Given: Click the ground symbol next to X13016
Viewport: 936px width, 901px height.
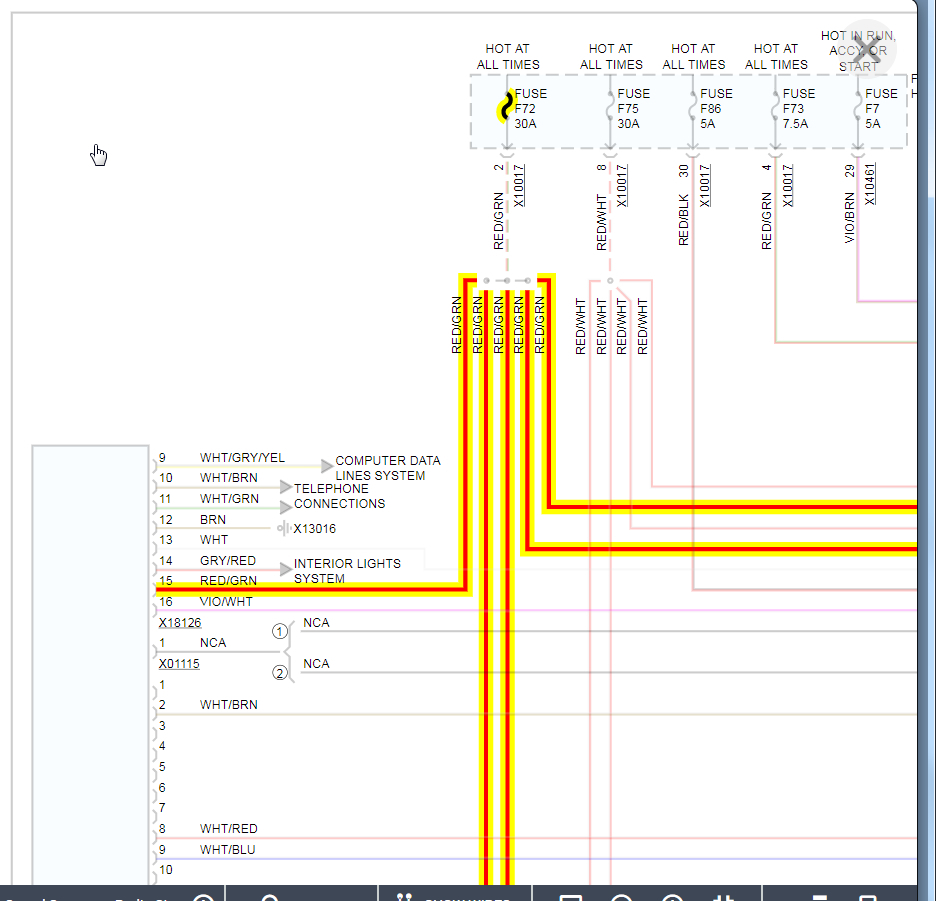Looking at the screenshot, I should (x=283, y=528).
